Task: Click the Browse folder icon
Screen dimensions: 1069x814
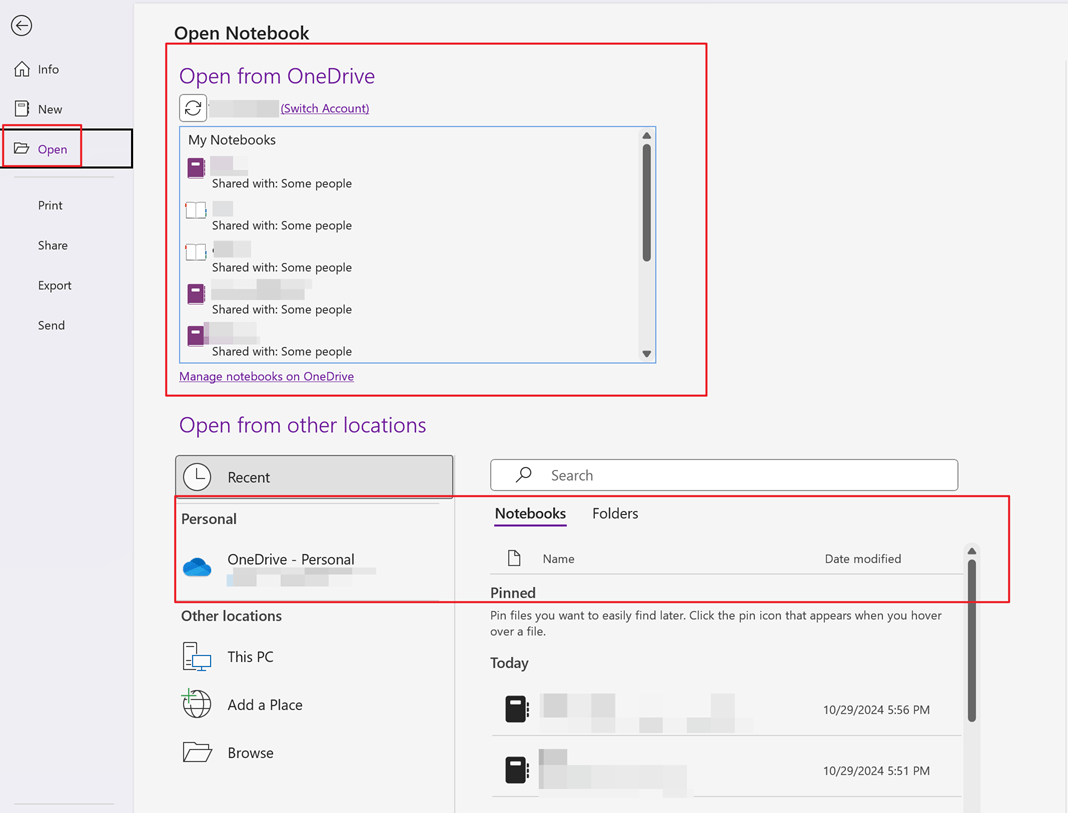Action: [x=197, y=752]
